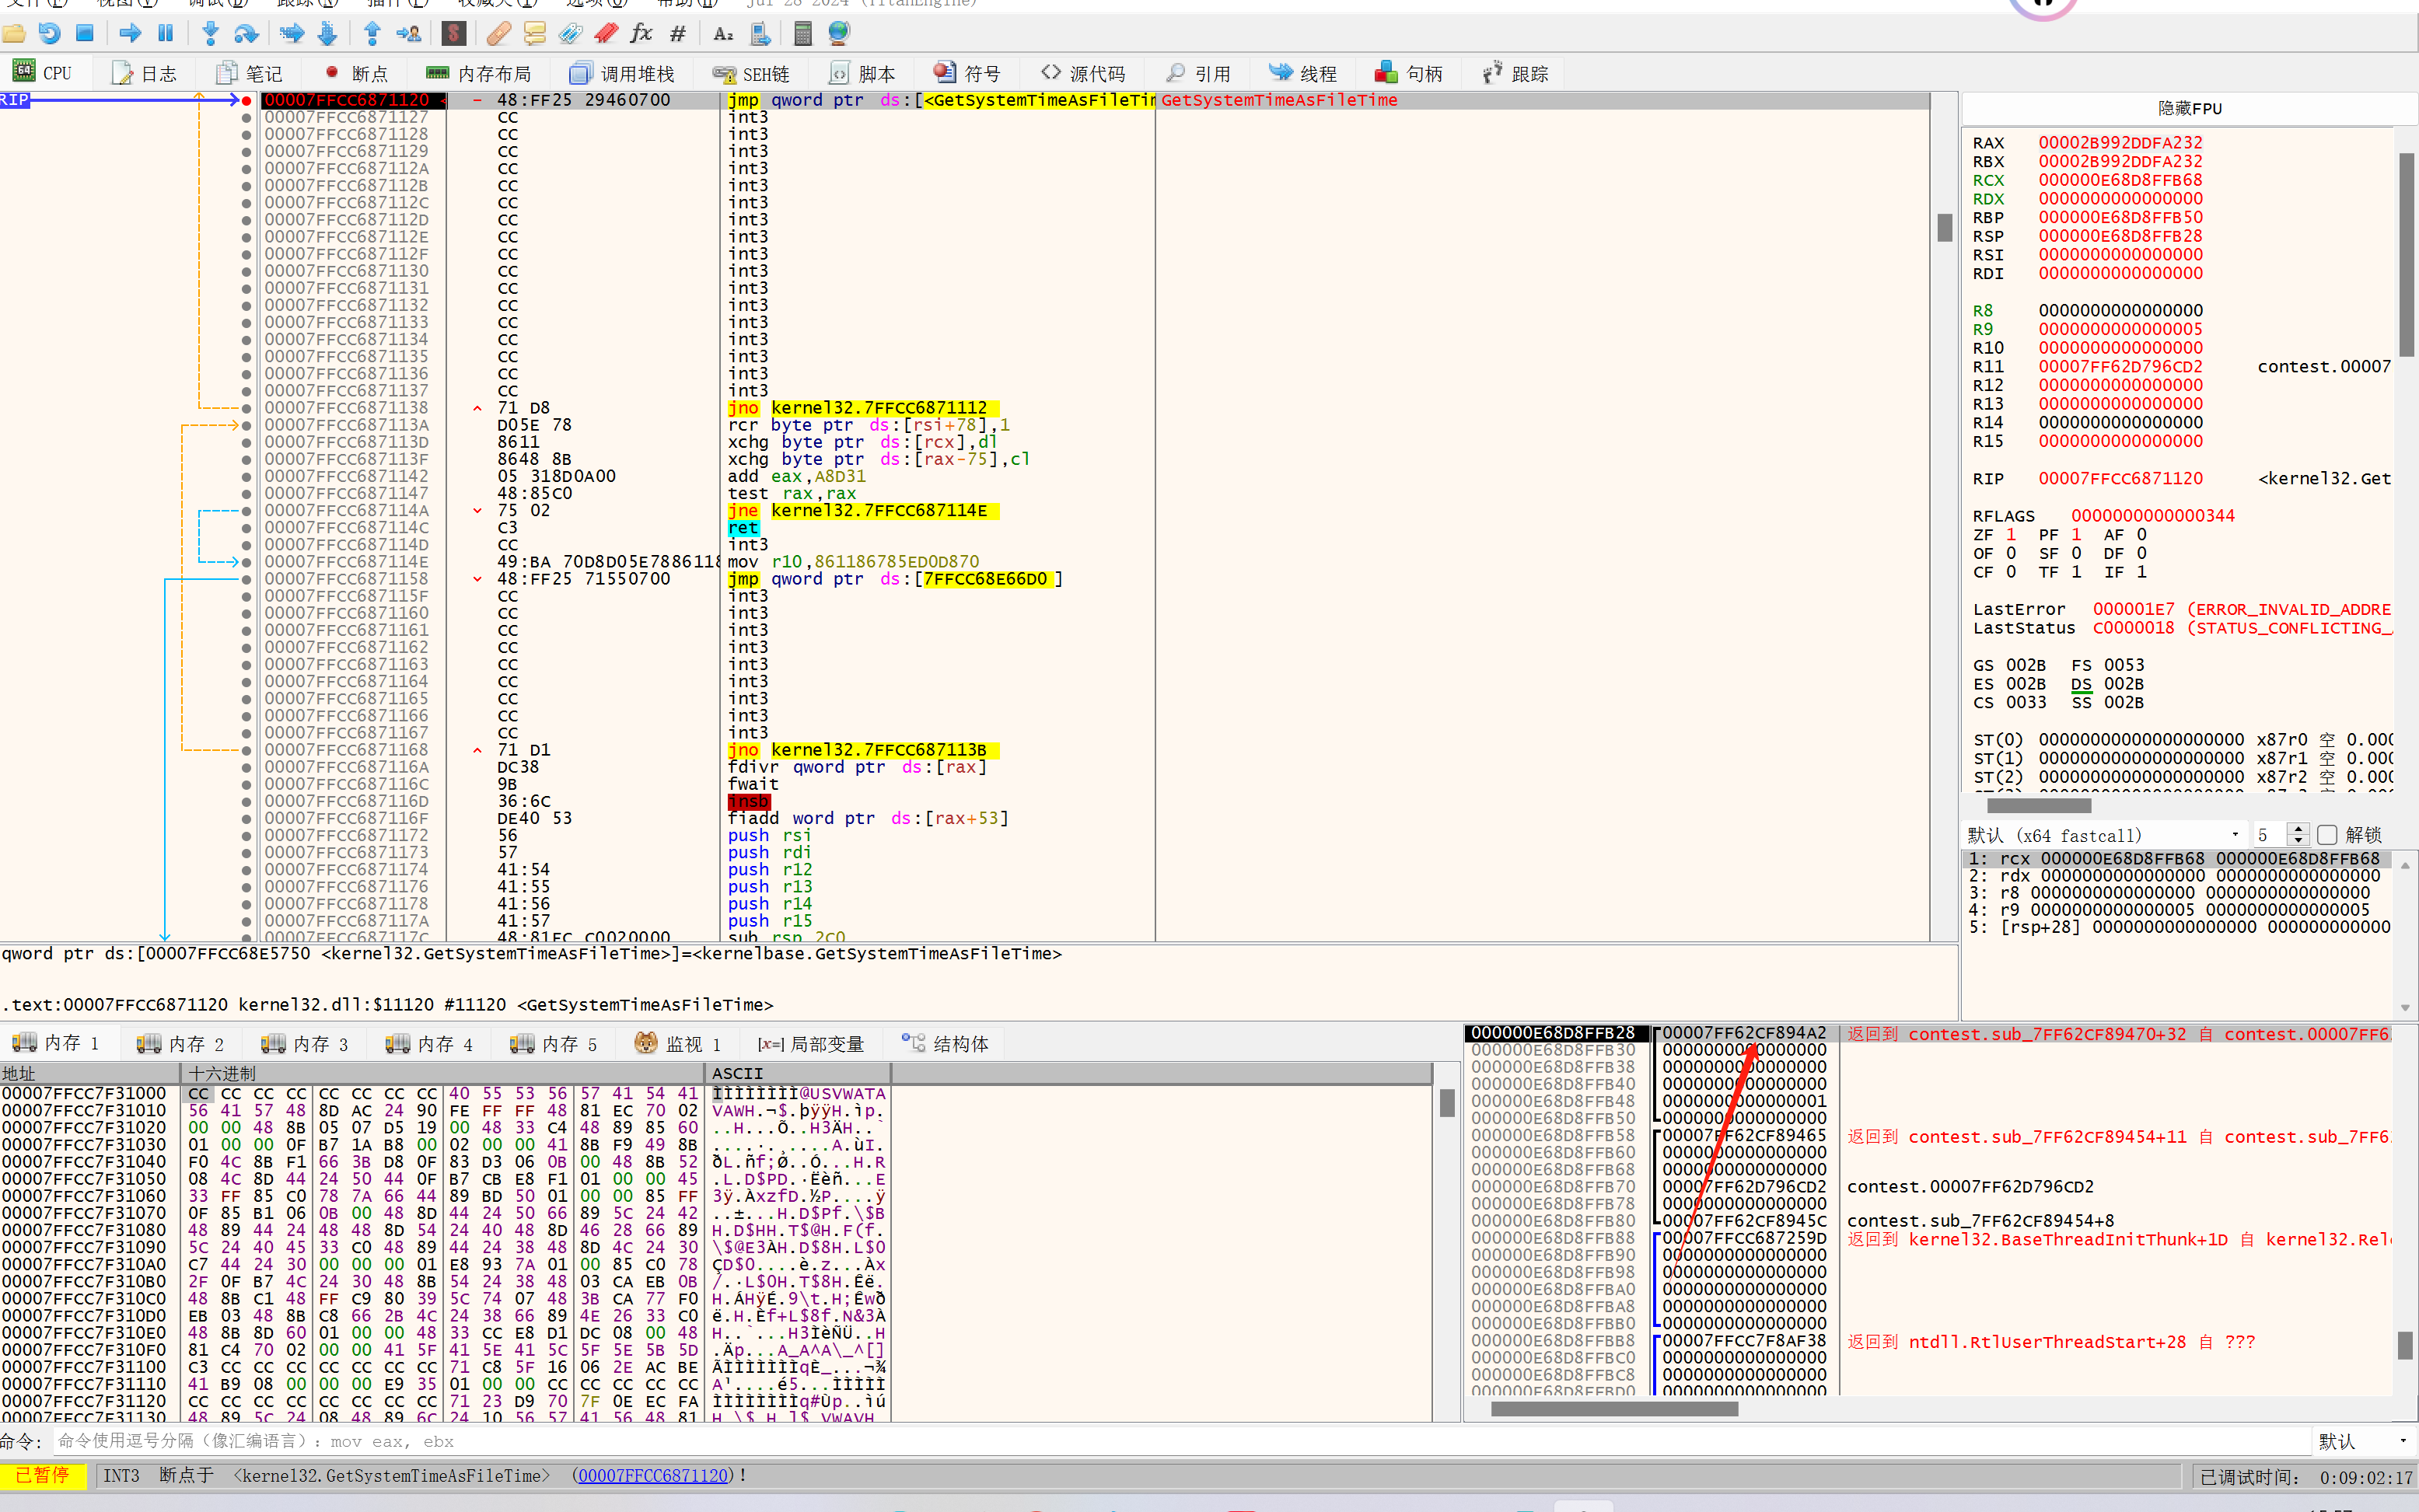The height and width of the screenshot is (1512, 2419).
Task: Focus the 命令 command input field
Action: pos(1182,1441)
